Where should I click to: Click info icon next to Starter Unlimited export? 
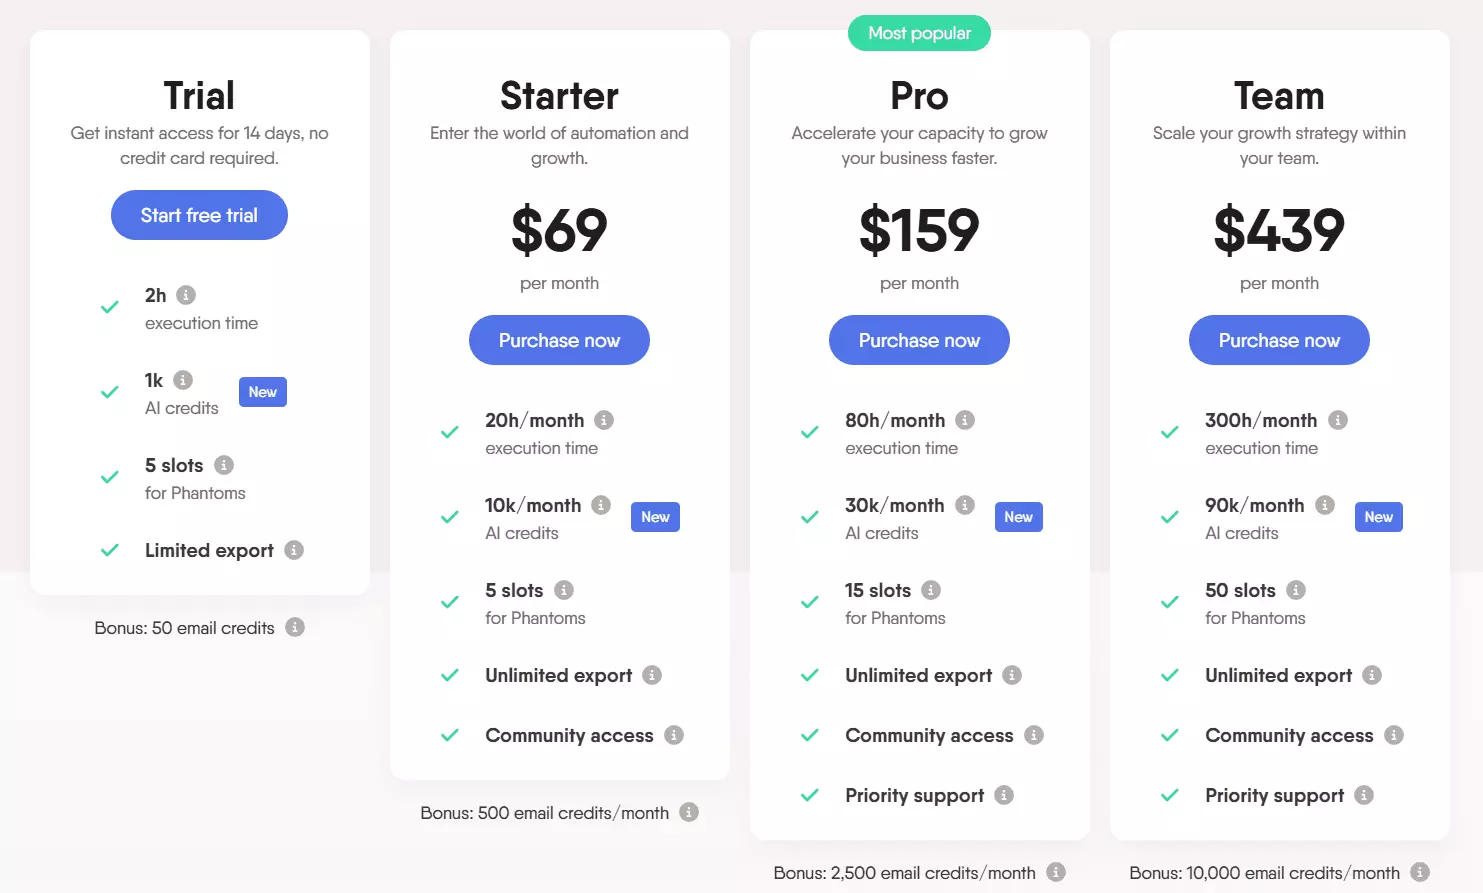click(x=652, y=675)
